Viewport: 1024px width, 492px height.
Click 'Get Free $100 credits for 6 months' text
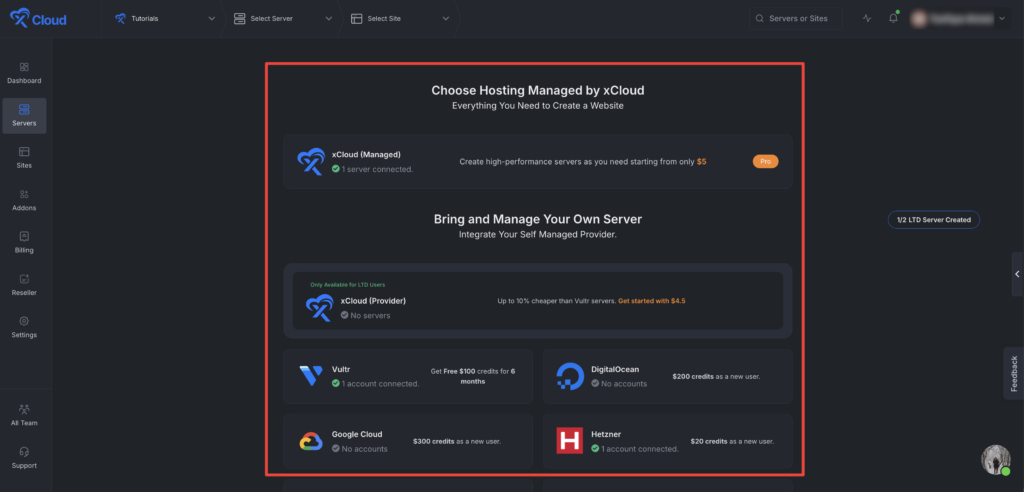[x=473, y=376]
